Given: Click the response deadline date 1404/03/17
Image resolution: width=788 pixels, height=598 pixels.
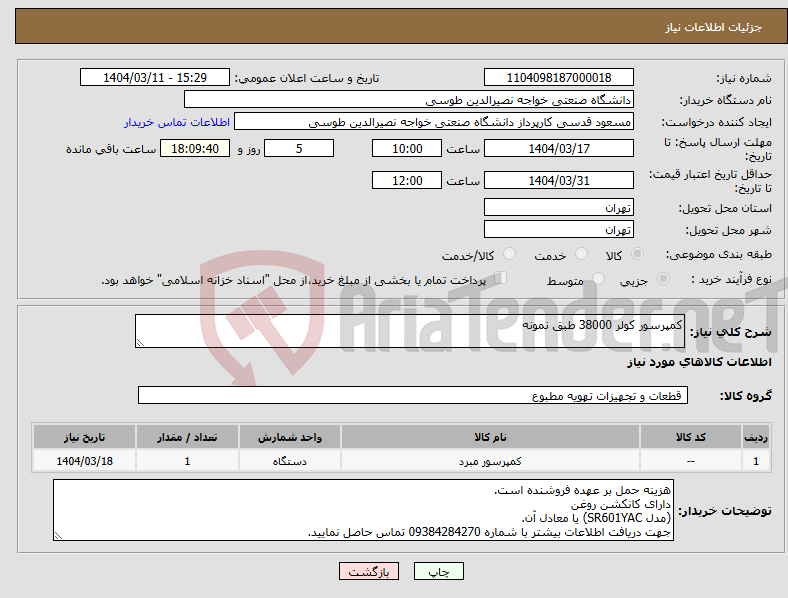Looking at the screenshot, I should [x=558, y=148].
